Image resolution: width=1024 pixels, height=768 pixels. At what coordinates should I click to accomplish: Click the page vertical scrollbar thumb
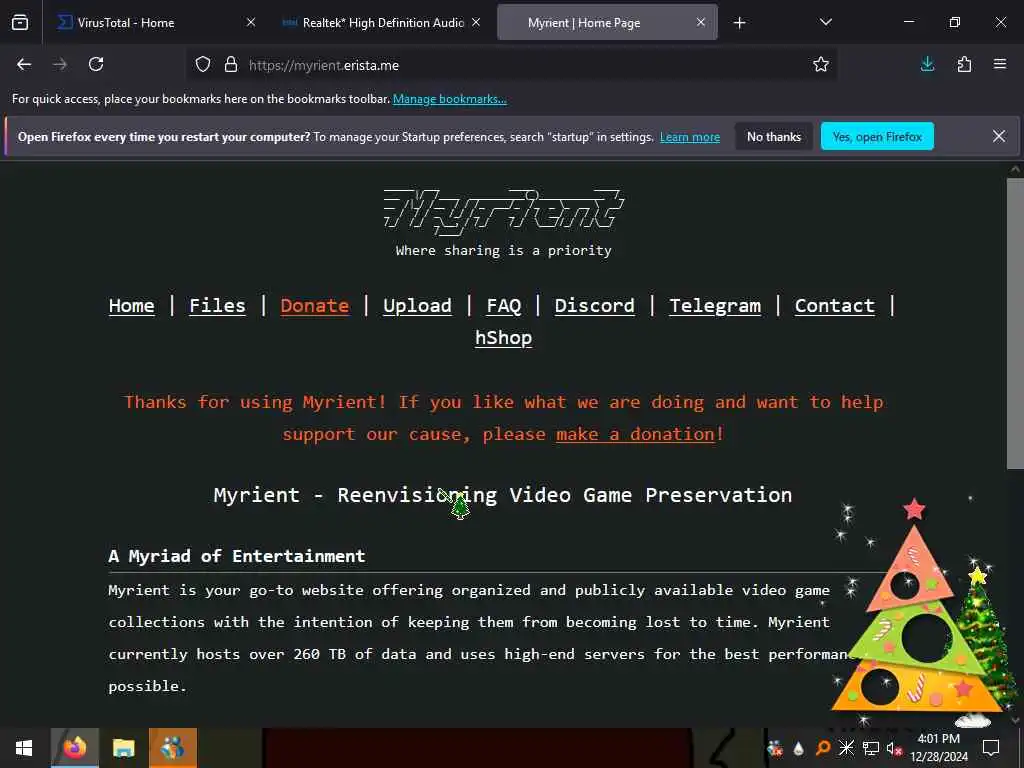[x=1015, y=323]
